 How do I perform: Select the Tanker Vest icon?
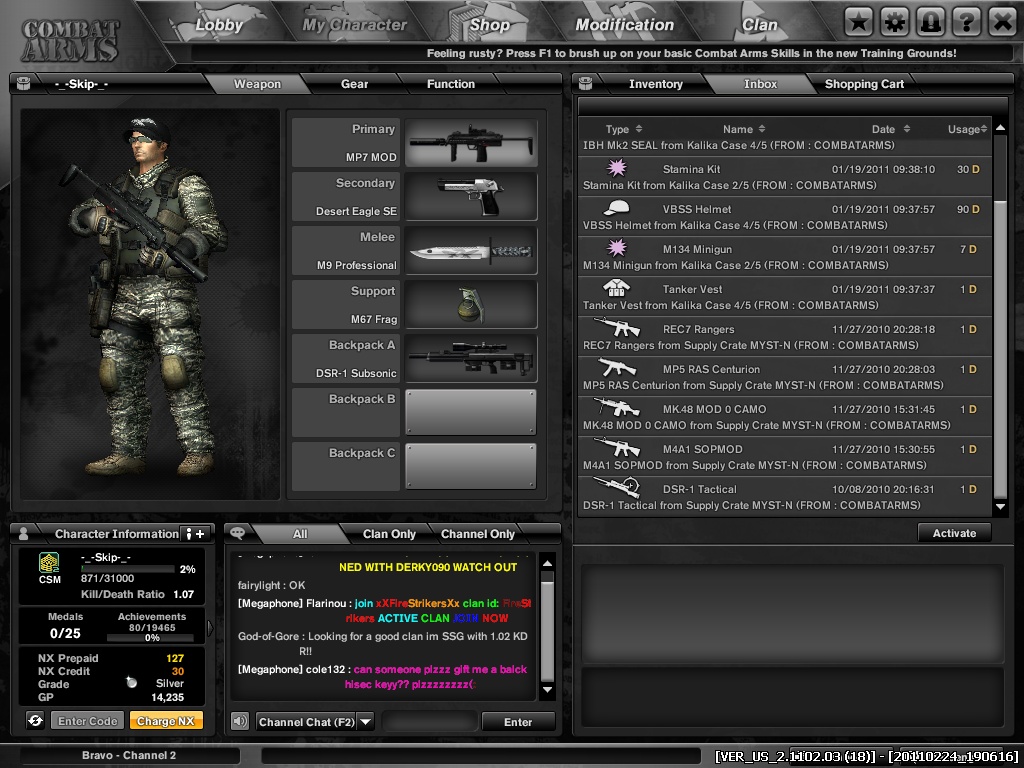[616, 287]
